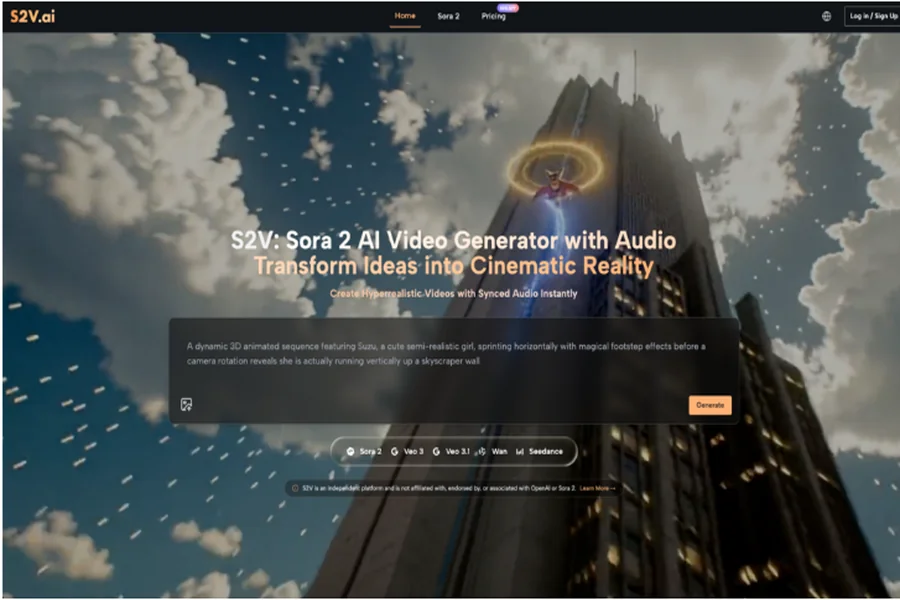Click the S2V.ai logo
This screenshot has width=900, height=600.
pyautogui.click(x=34, y=16)
